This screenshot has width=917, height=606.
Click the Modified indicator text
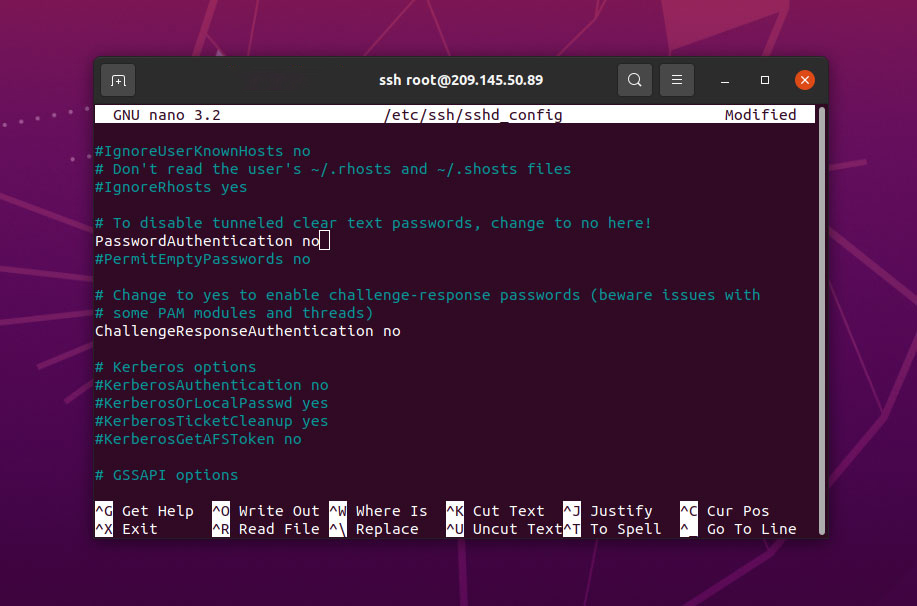click(x=761, y=114)
